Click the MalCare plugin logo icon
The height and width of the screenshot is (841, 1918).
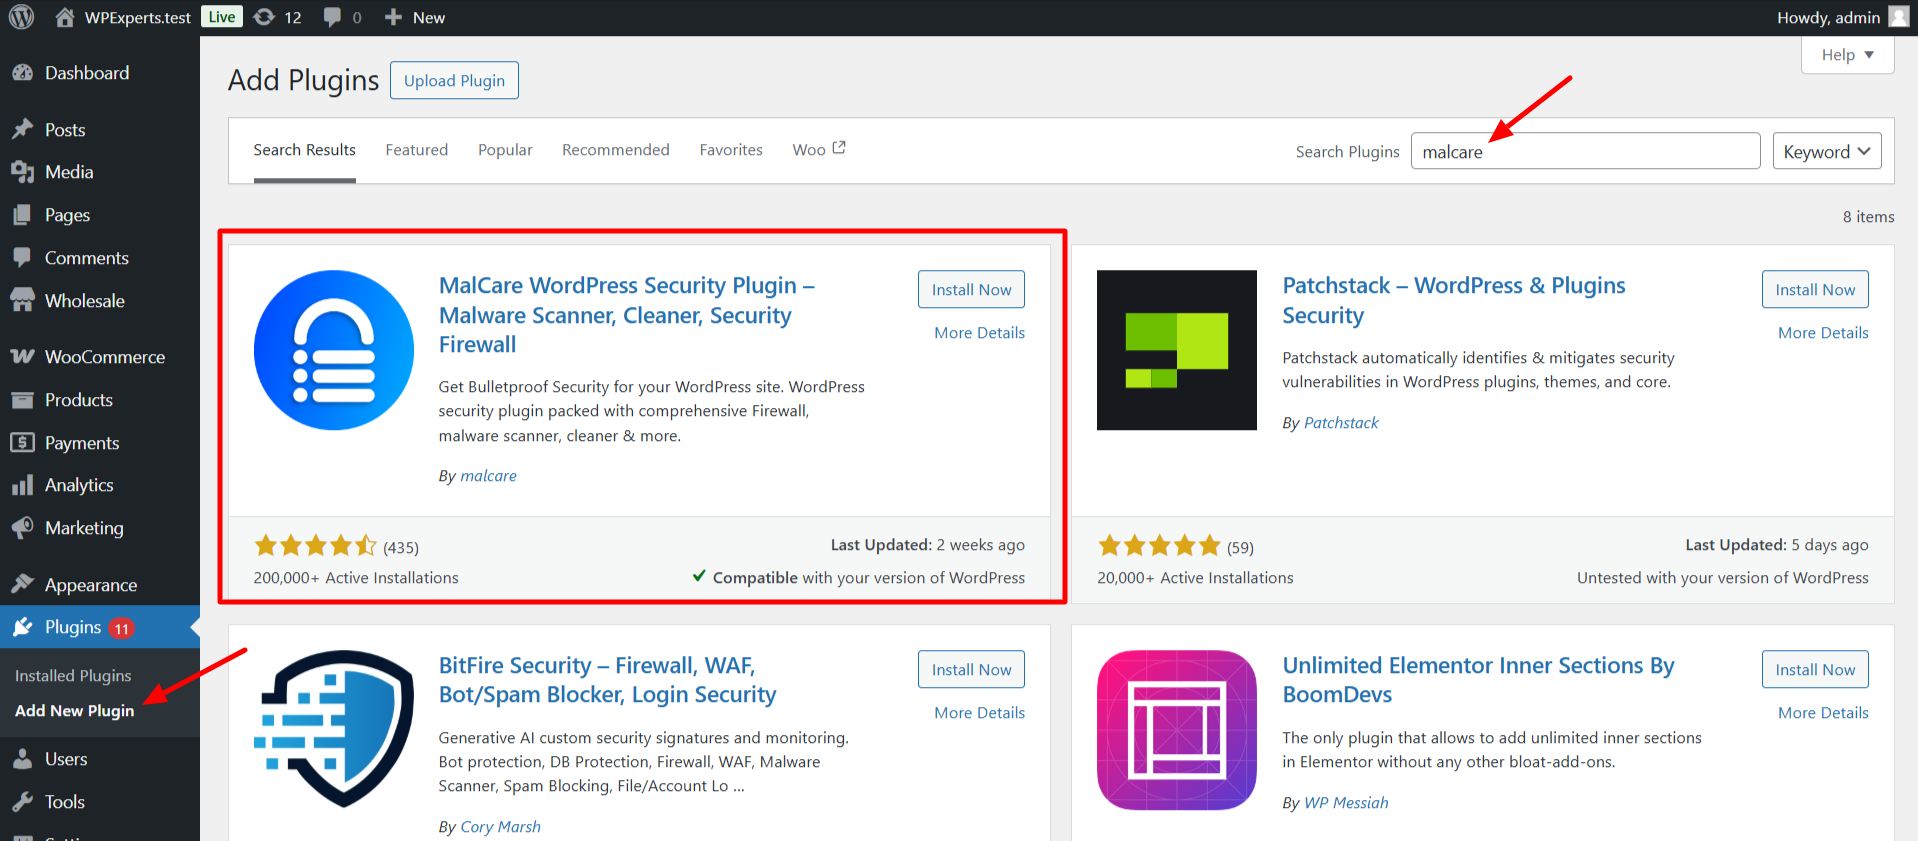coord(333,350)
